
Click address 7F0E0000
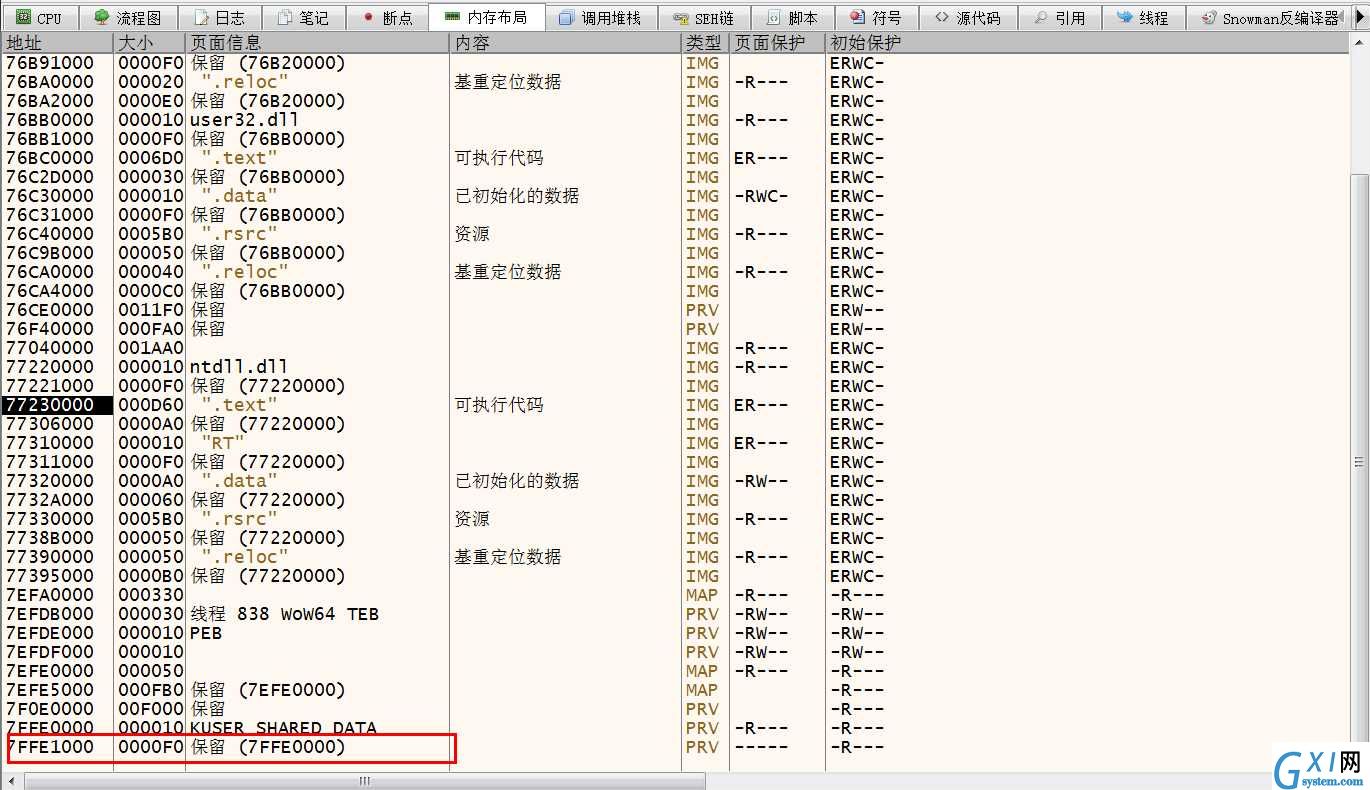click(50, 709)
